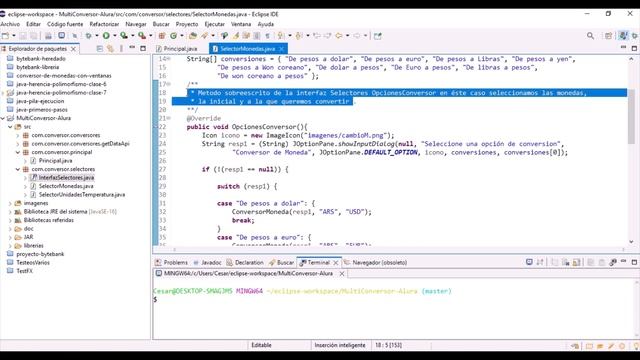Screen dimensions: 640x360
Task: Switch to the Declaration tab
Action: (x=245, y=262)
